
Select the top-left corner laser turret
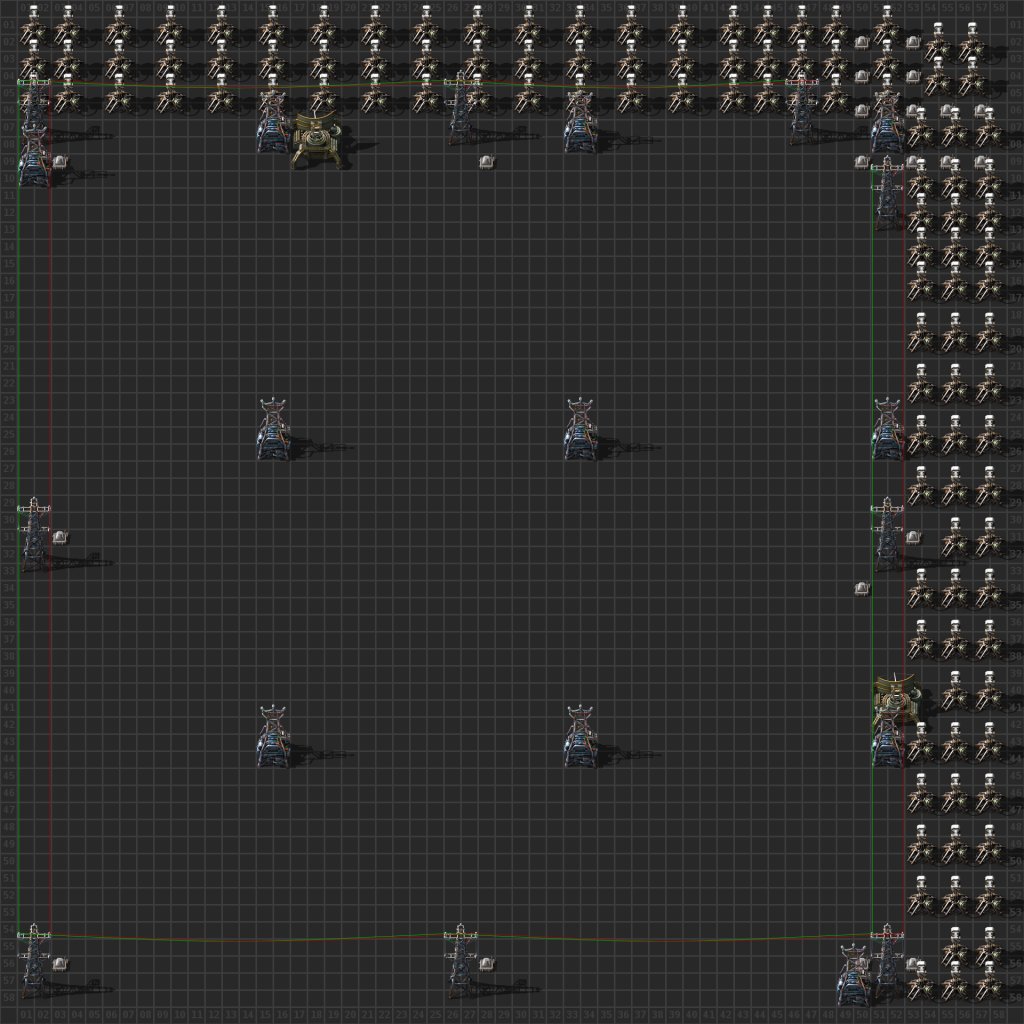coord(35,25)
